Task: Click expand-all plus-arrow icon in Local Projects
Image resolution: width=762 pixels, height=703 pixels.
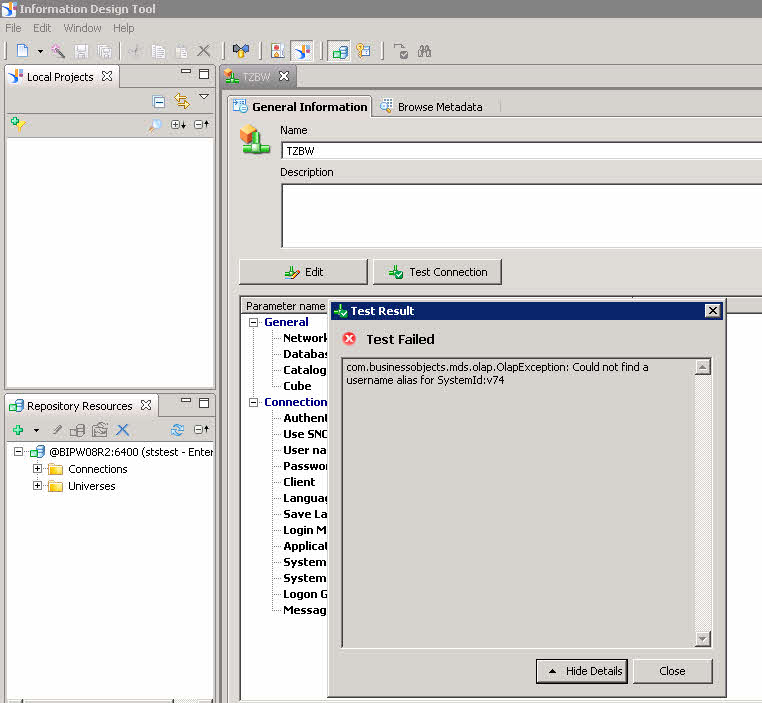Action: pyautogui.click(x=178, y=125)
